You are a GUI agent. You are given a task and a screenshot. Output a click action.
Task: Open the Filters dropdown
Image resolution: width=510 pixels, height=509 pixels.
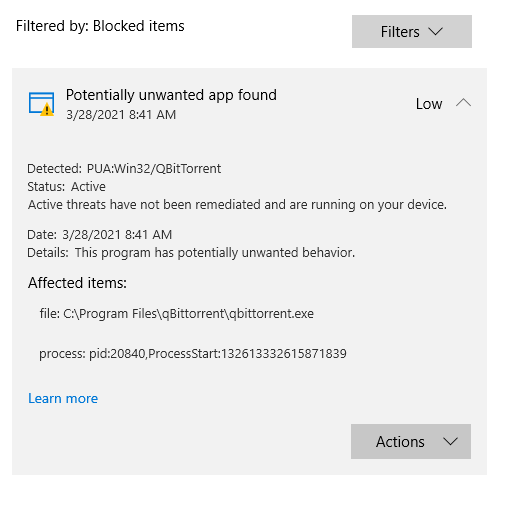412,32
